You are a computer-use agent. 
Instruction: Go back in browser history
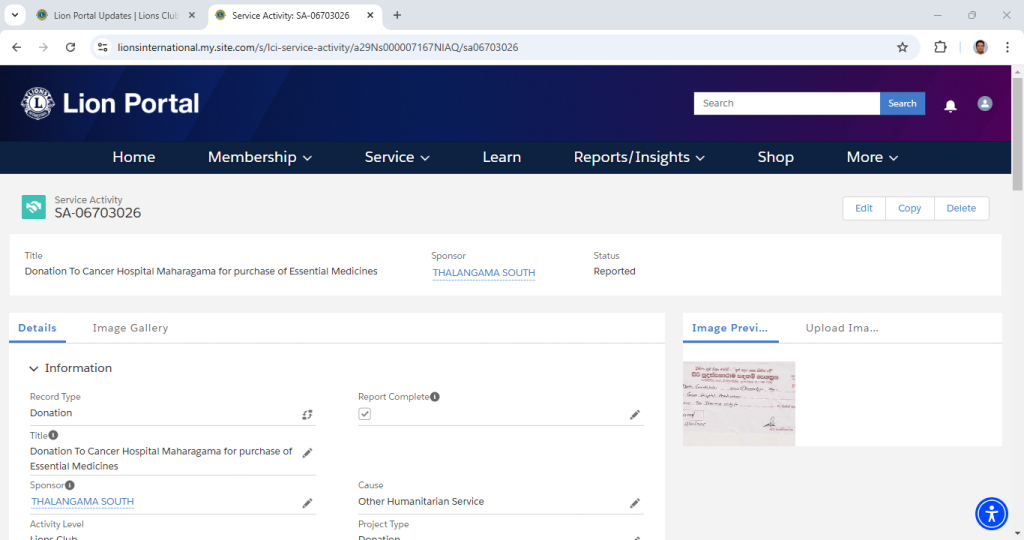17,47
